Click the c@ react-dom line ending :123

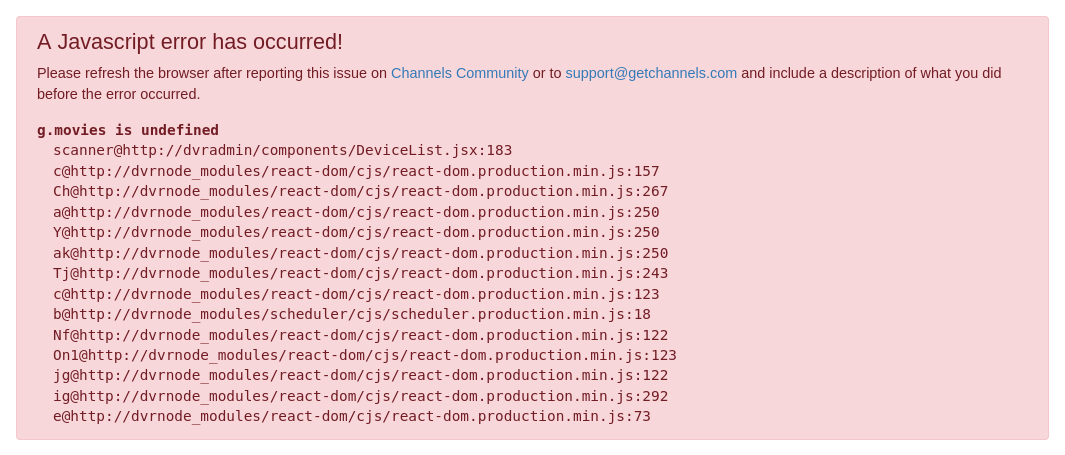coord(356,294)
